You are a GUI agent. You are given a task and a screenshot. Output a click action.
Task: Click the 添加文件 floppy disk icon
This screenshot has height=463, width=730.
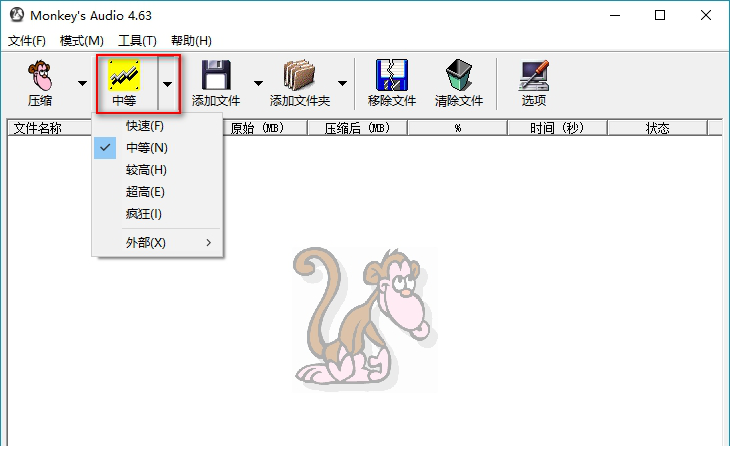[217, 77]
